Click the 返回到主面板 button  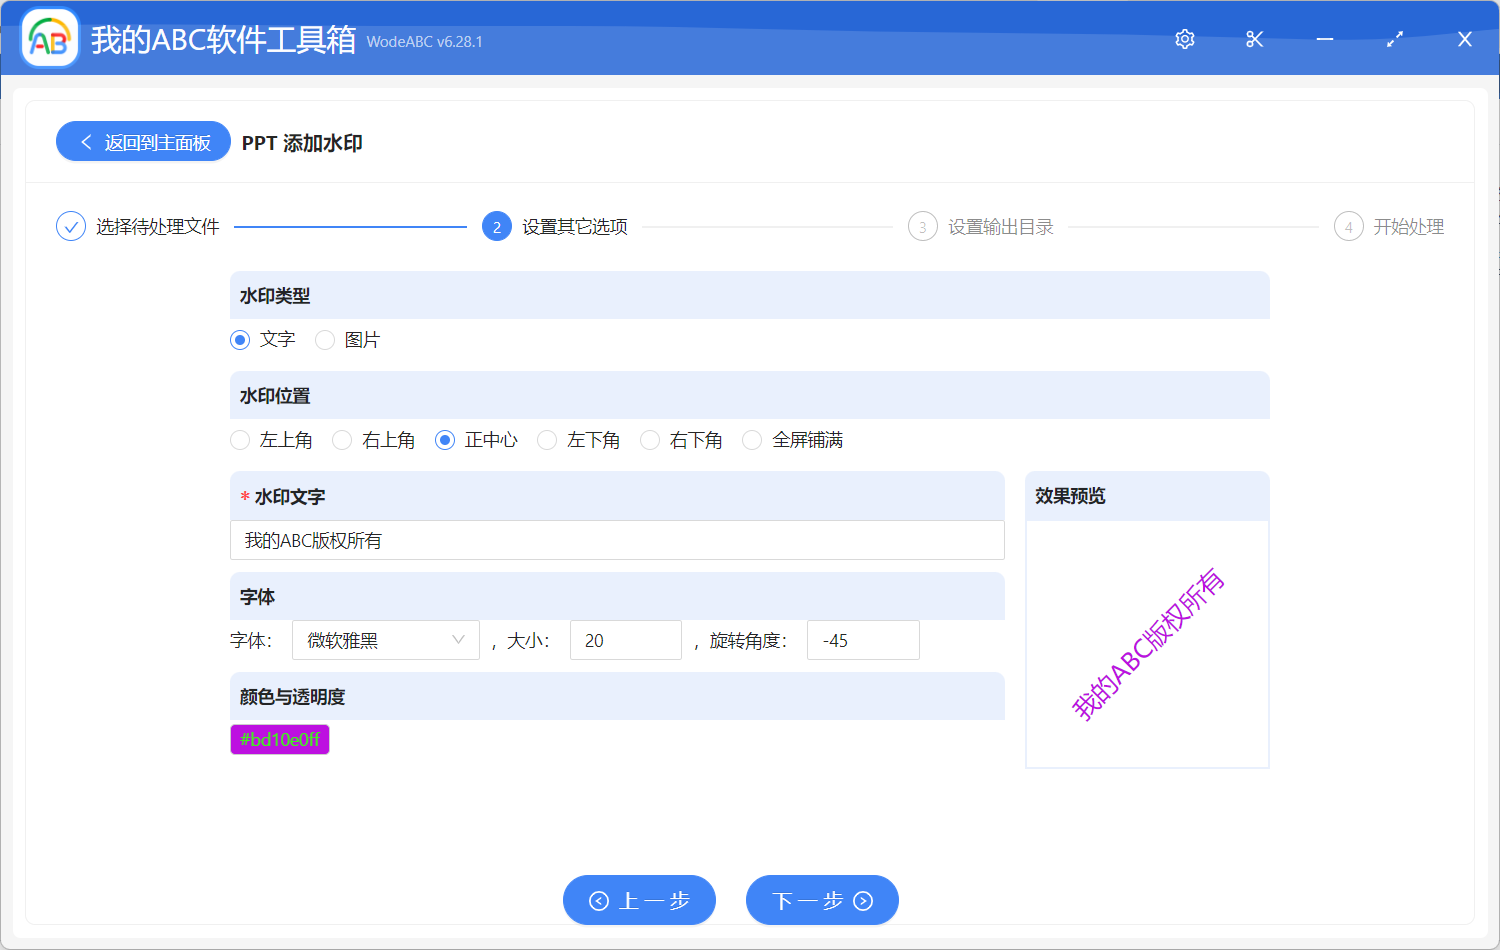[x=143, y=141]
